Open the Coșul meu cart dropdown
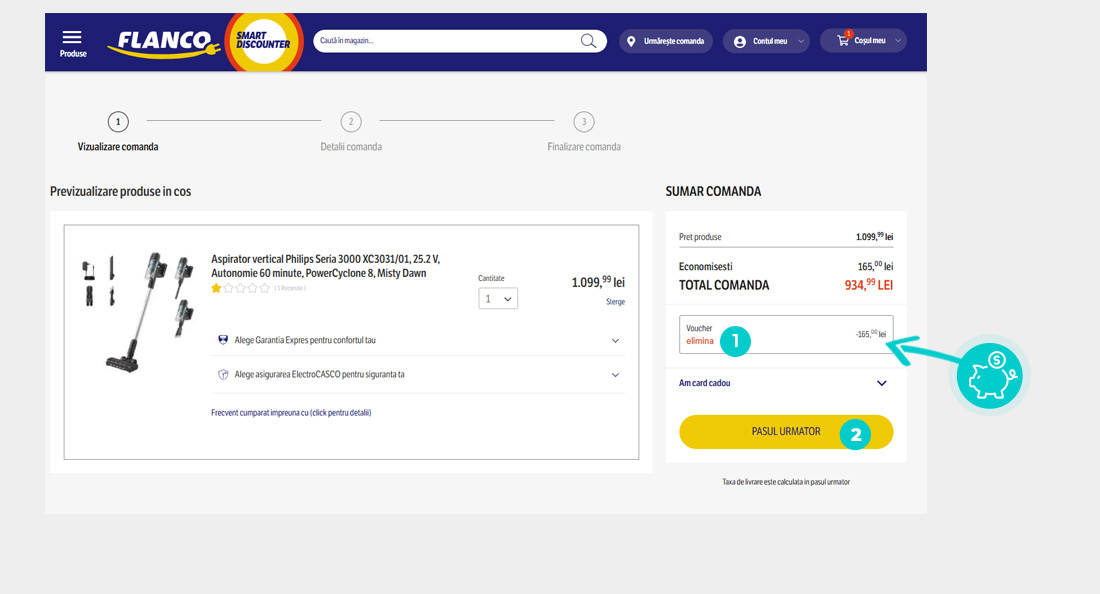The width and height of the screenshot is (1100, 594). tap(863, 41)
